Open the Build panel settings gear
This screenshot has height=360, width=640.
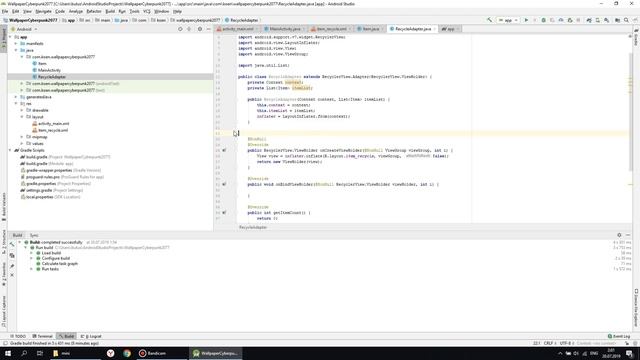tap(619, 235)
